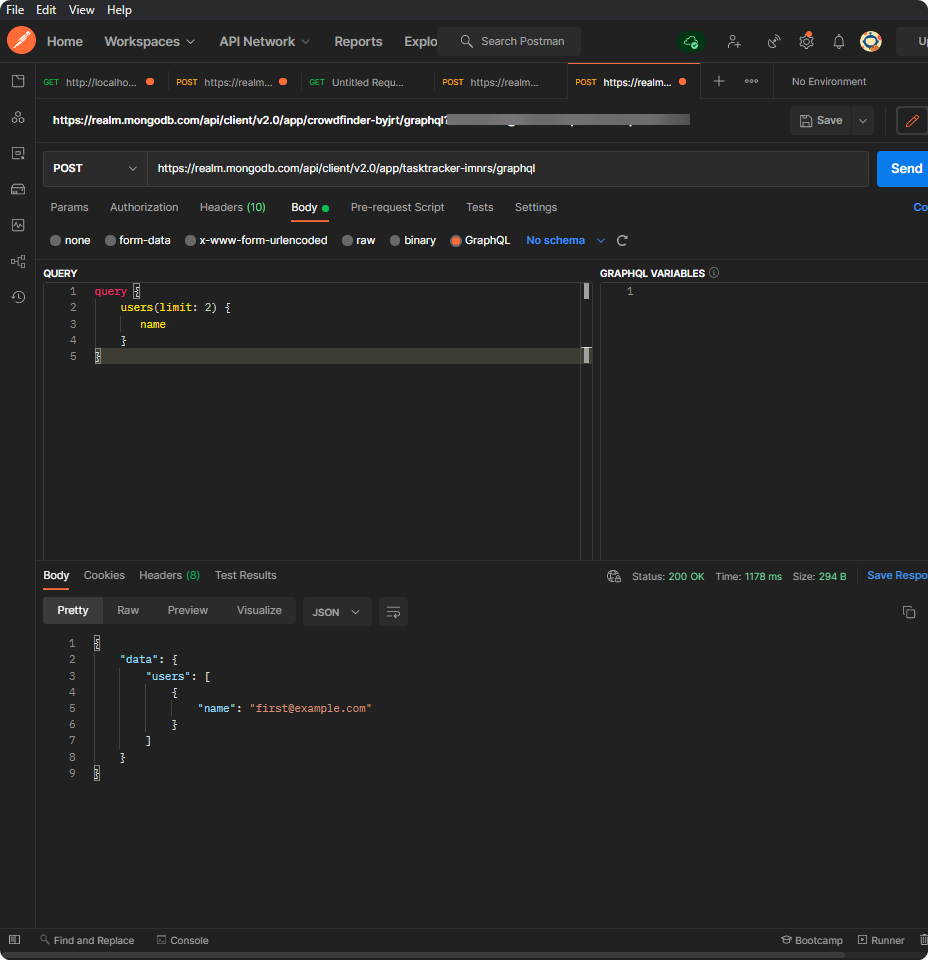Select the form-data radio option
This screenshot has width=928, height=960.
[x=111, y=241]
